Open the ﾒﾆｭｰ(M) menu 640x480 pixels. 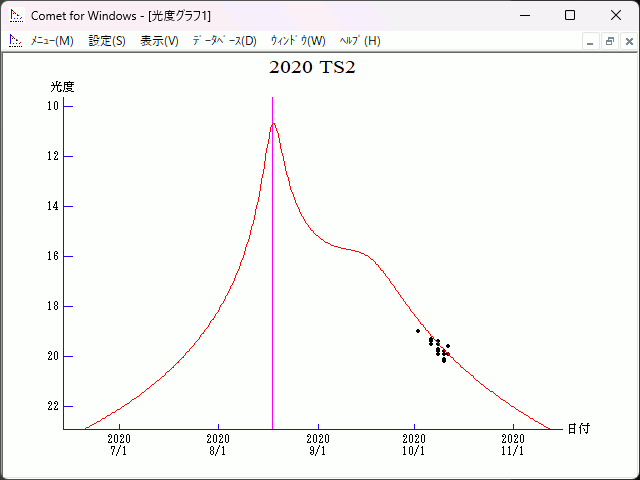pos(52,41)
